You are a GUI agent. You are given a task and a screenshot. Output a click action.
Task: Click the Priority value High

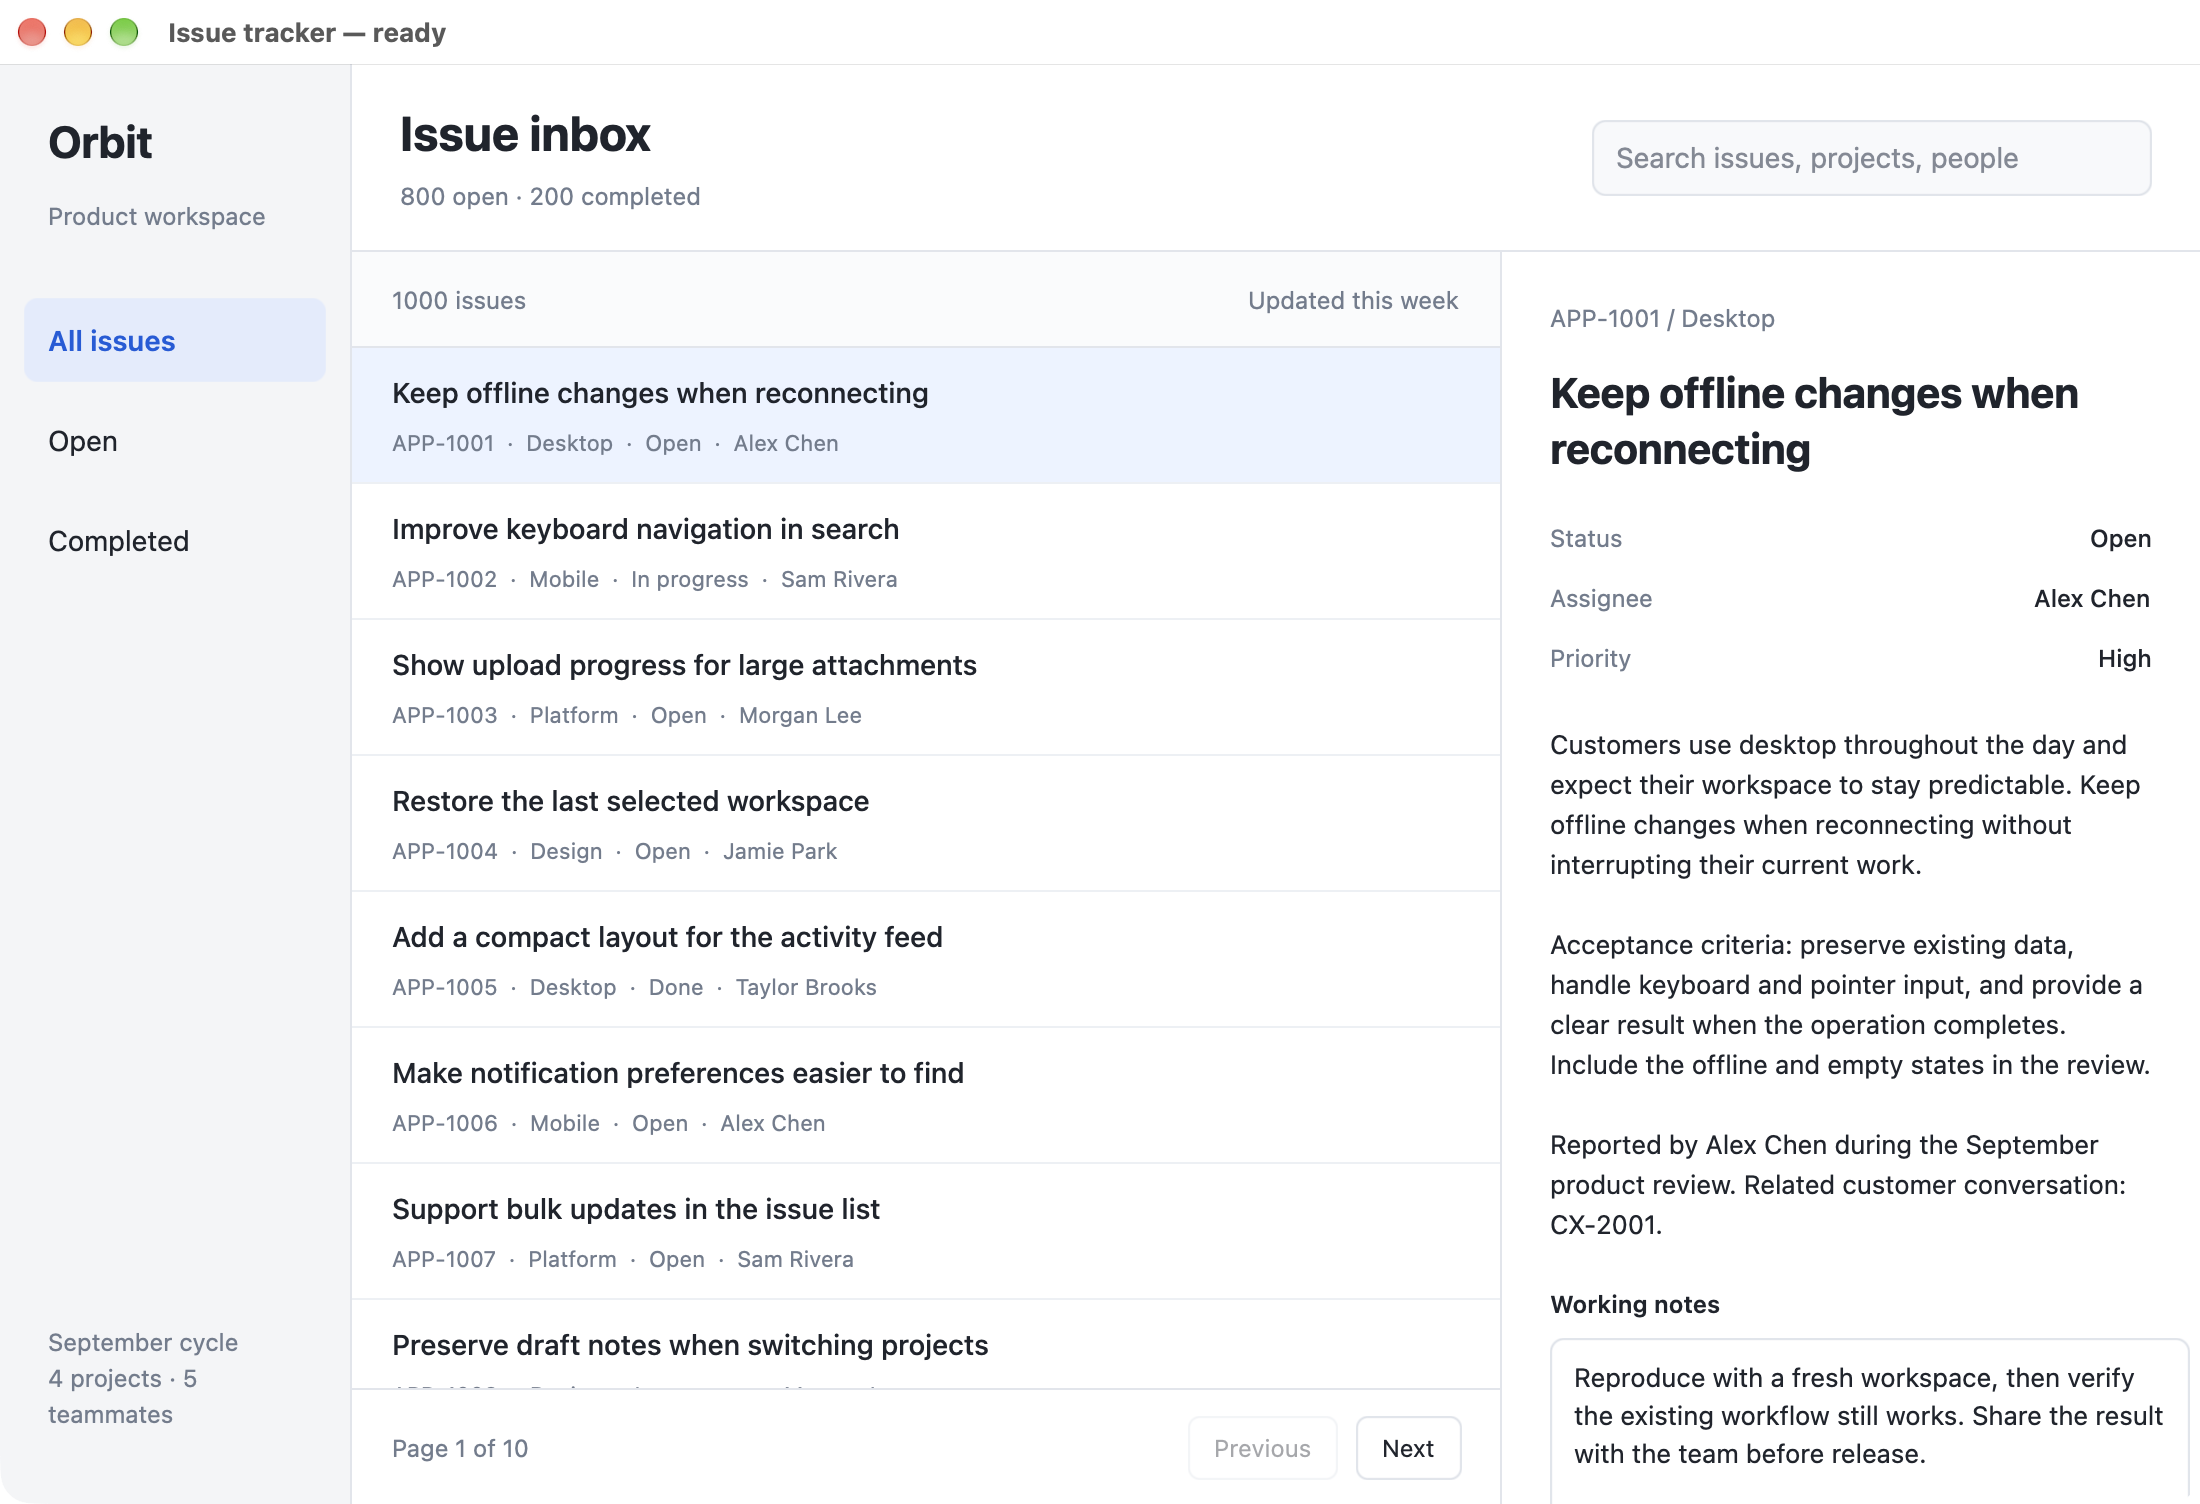[x=2124, y=658]
